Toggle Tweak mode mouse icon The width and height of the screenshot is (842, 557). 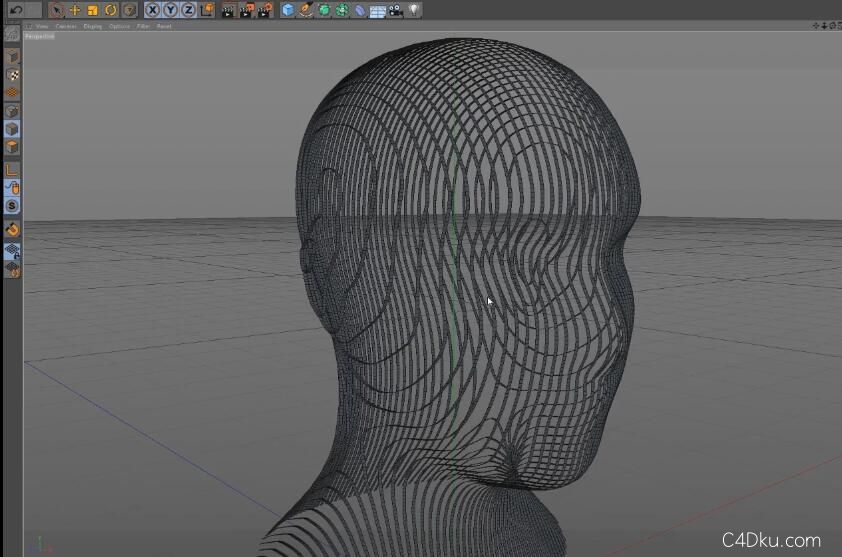coord(12,187)
